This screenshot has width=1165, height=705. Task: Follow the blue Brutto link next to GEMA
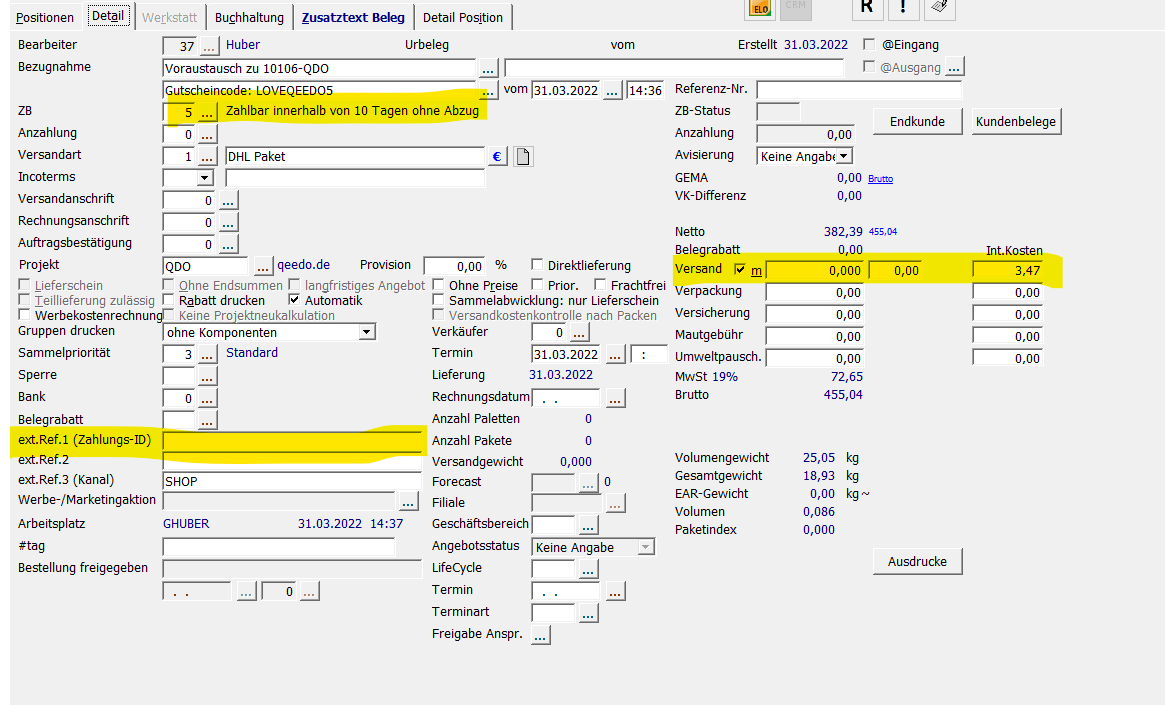coord(880,178)
